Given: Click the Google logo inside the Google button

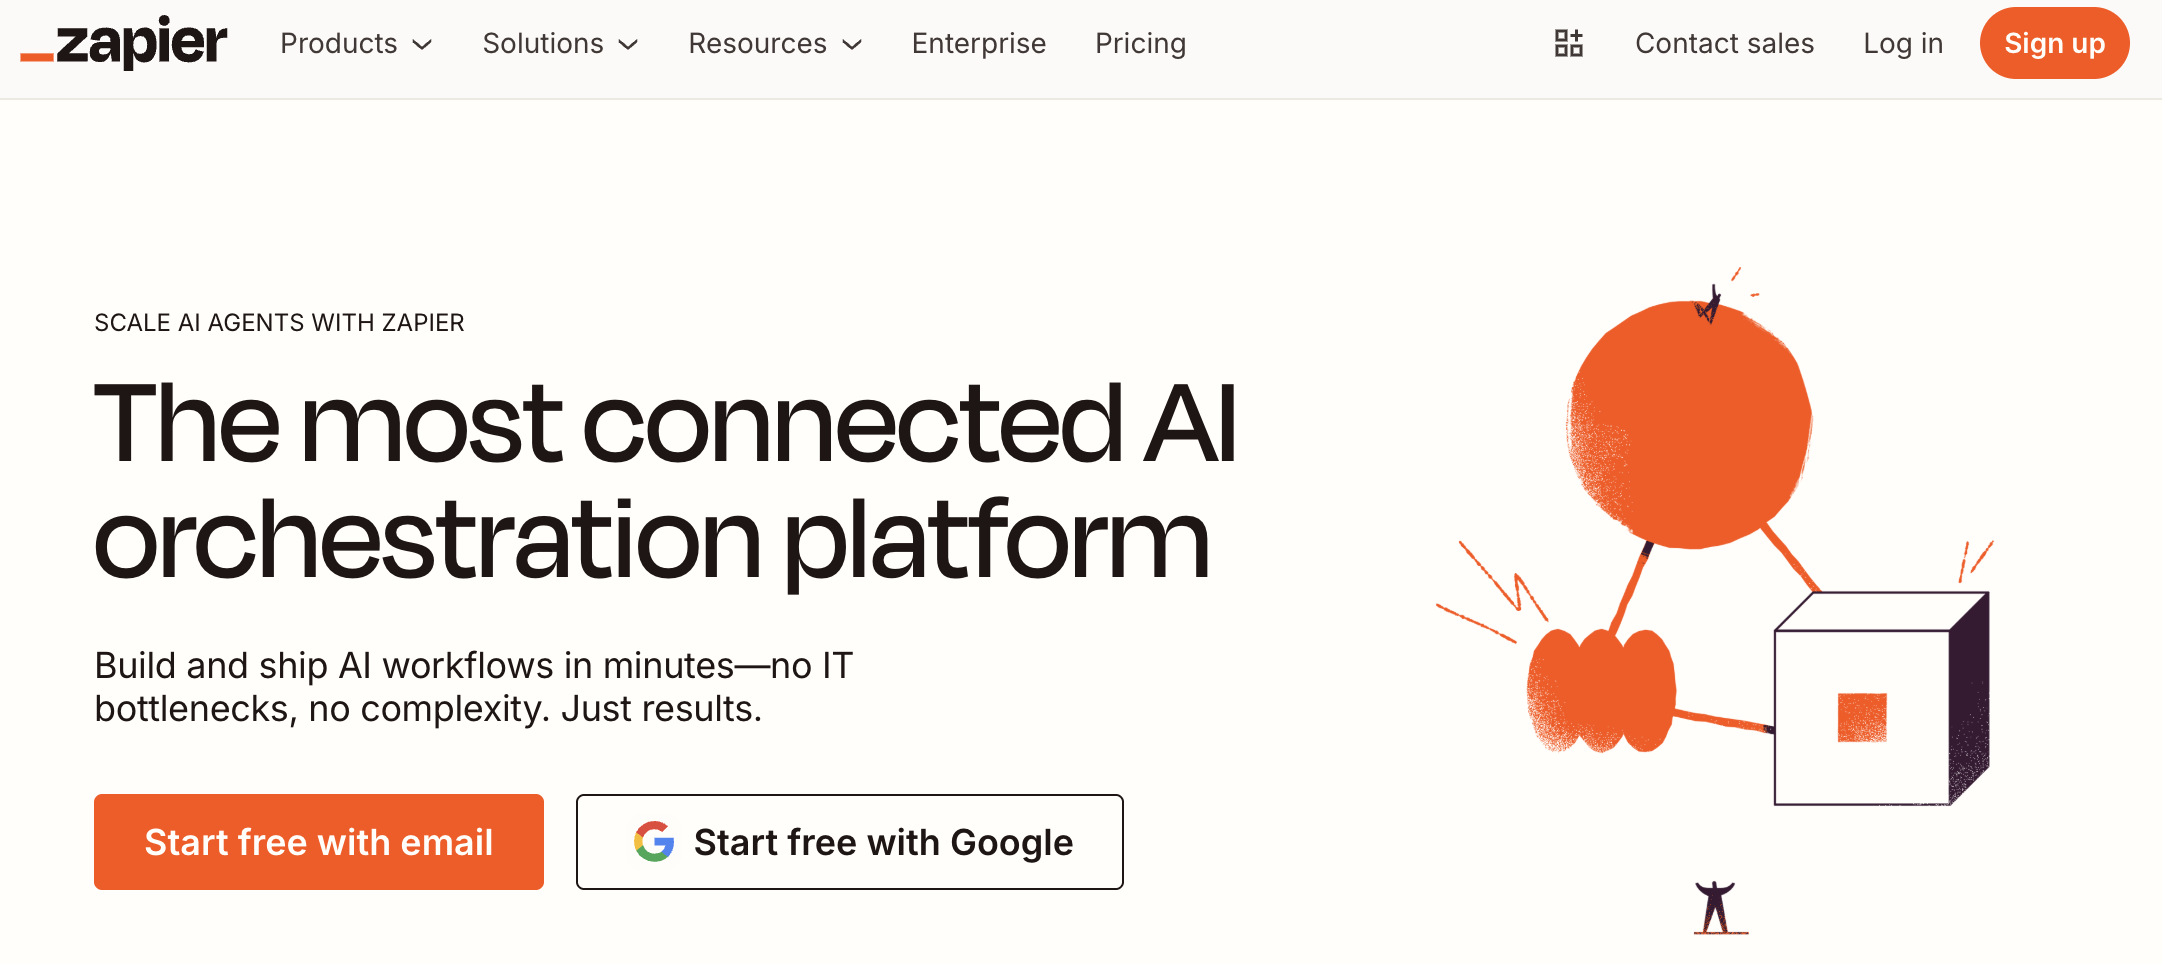Looking at the screenshot, I should (x=651, y=842).
